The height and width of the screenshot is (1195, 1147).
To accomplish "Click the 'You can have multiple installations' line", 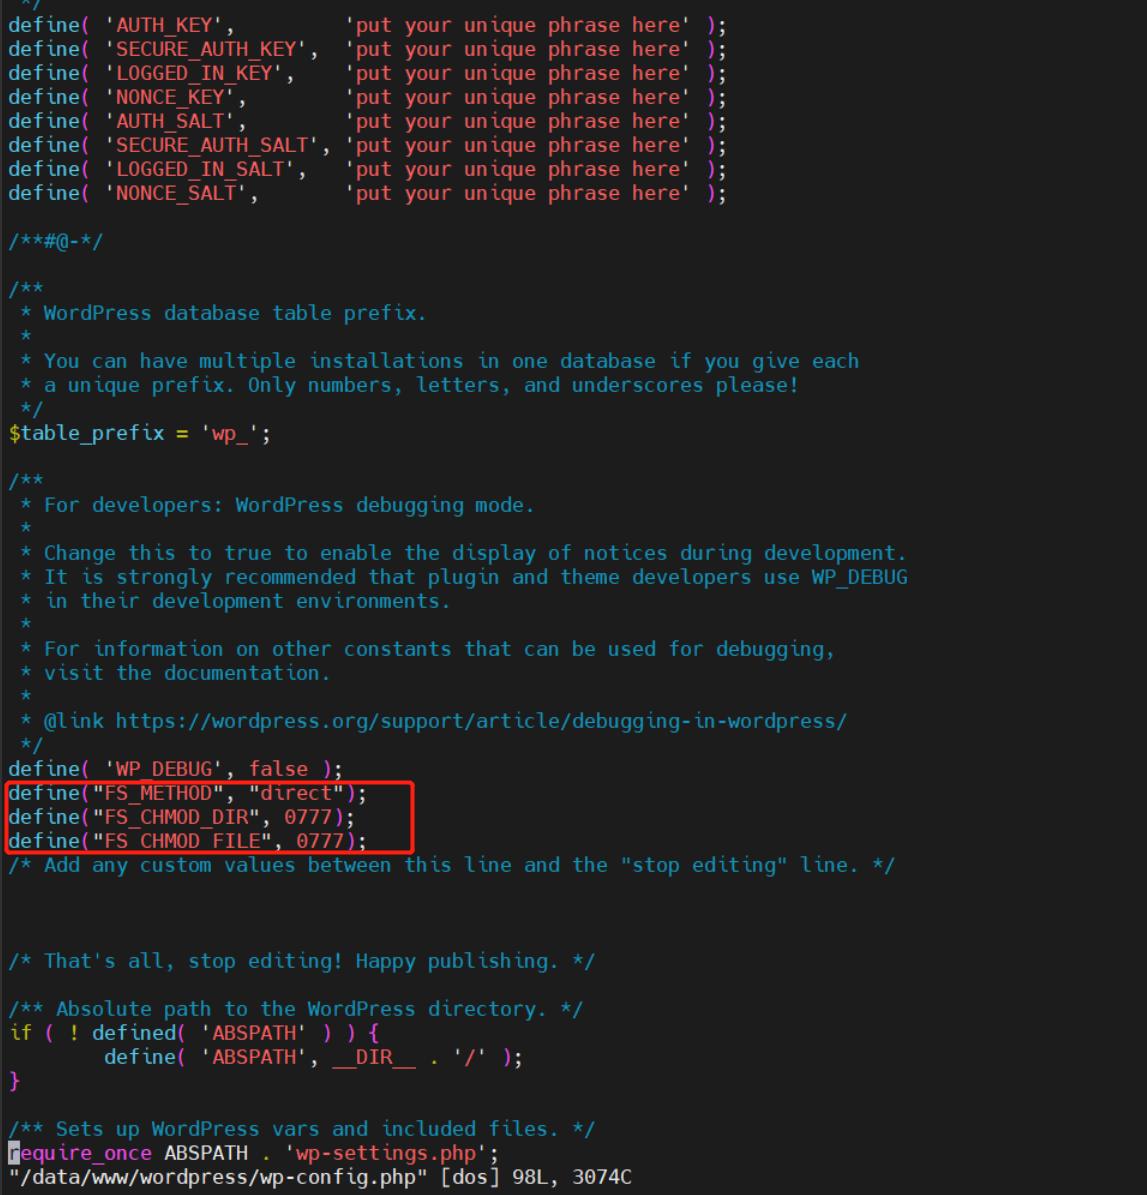I will [x=450, y=361].
